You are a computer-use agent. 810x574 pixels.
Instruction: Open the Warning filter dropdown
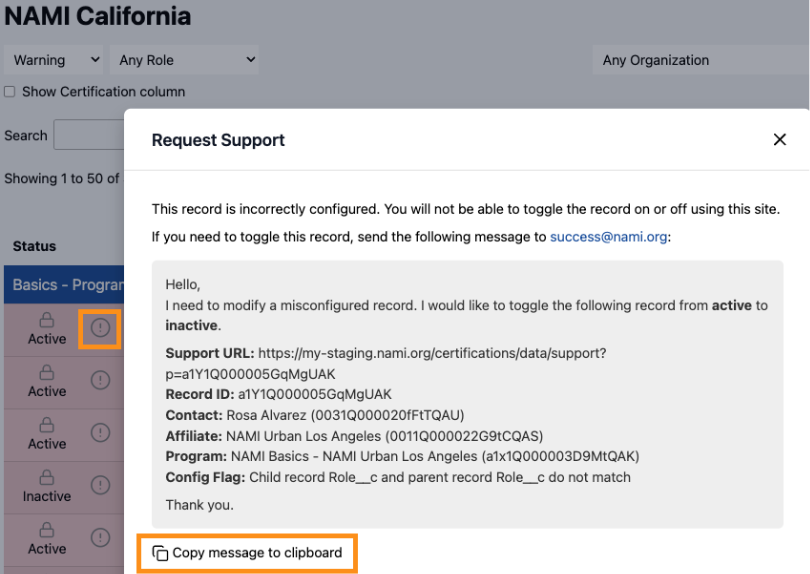click(x=54, y=60)
